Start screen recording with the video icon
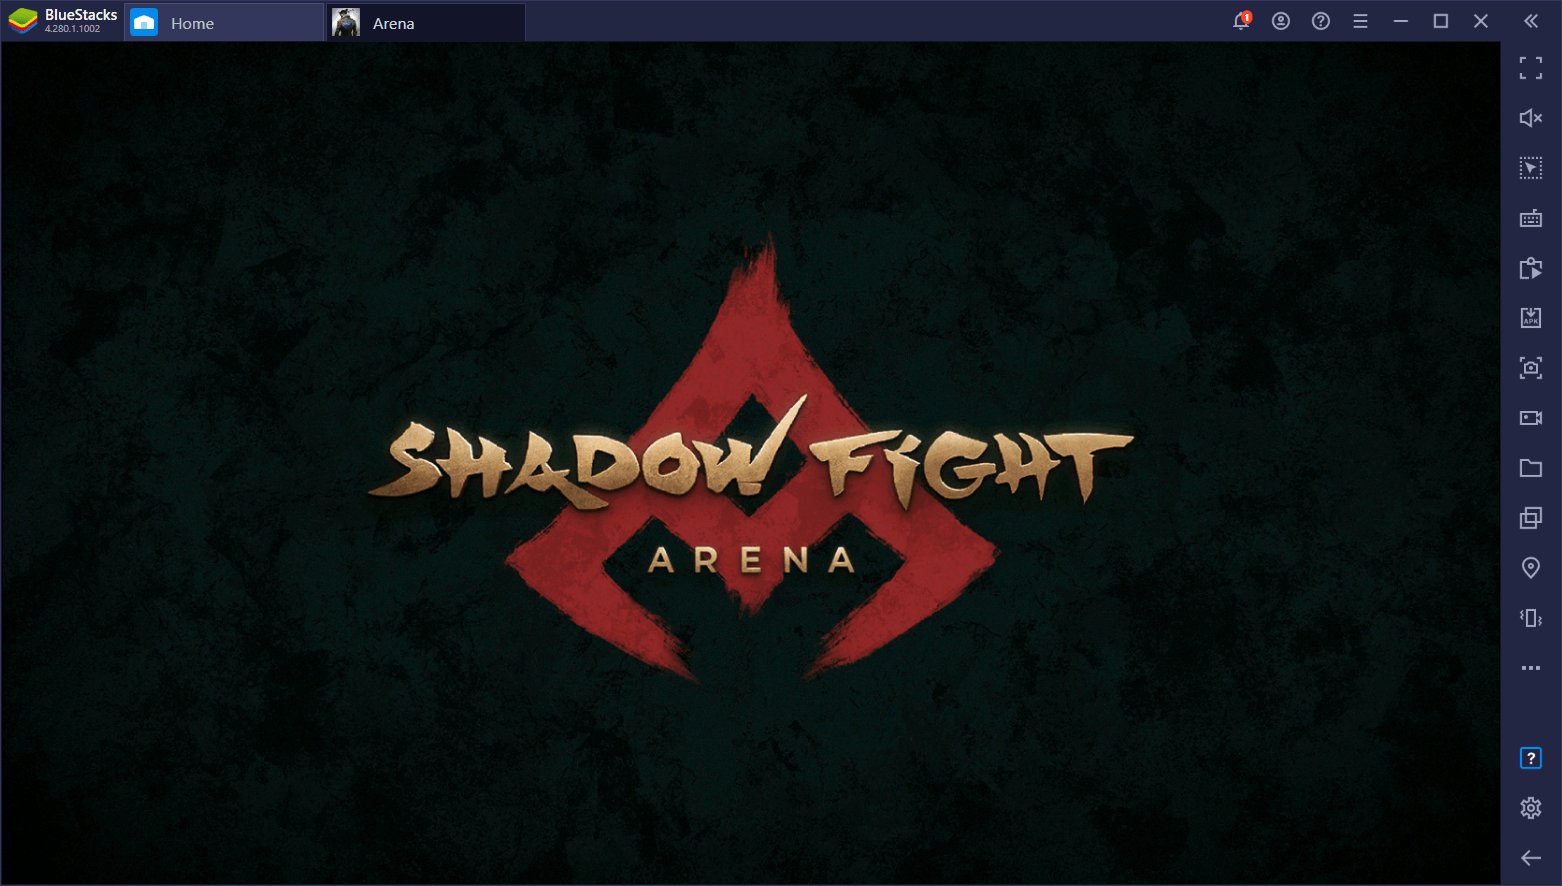This screenshot has width=1562, height=886. pyautogui.click(x=1531, y=418)
